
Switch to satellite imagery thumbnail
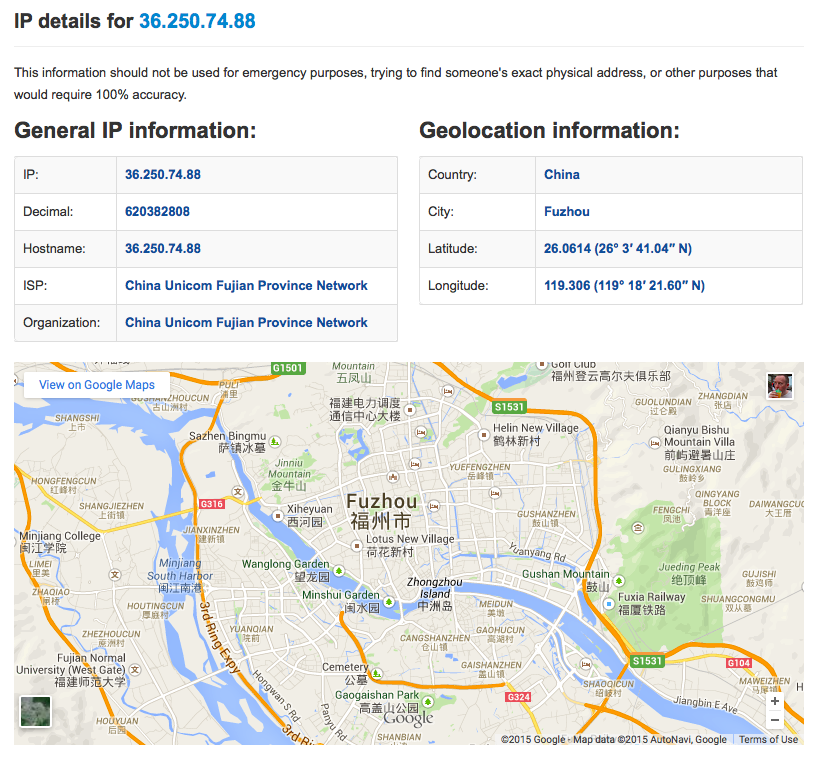35,711
